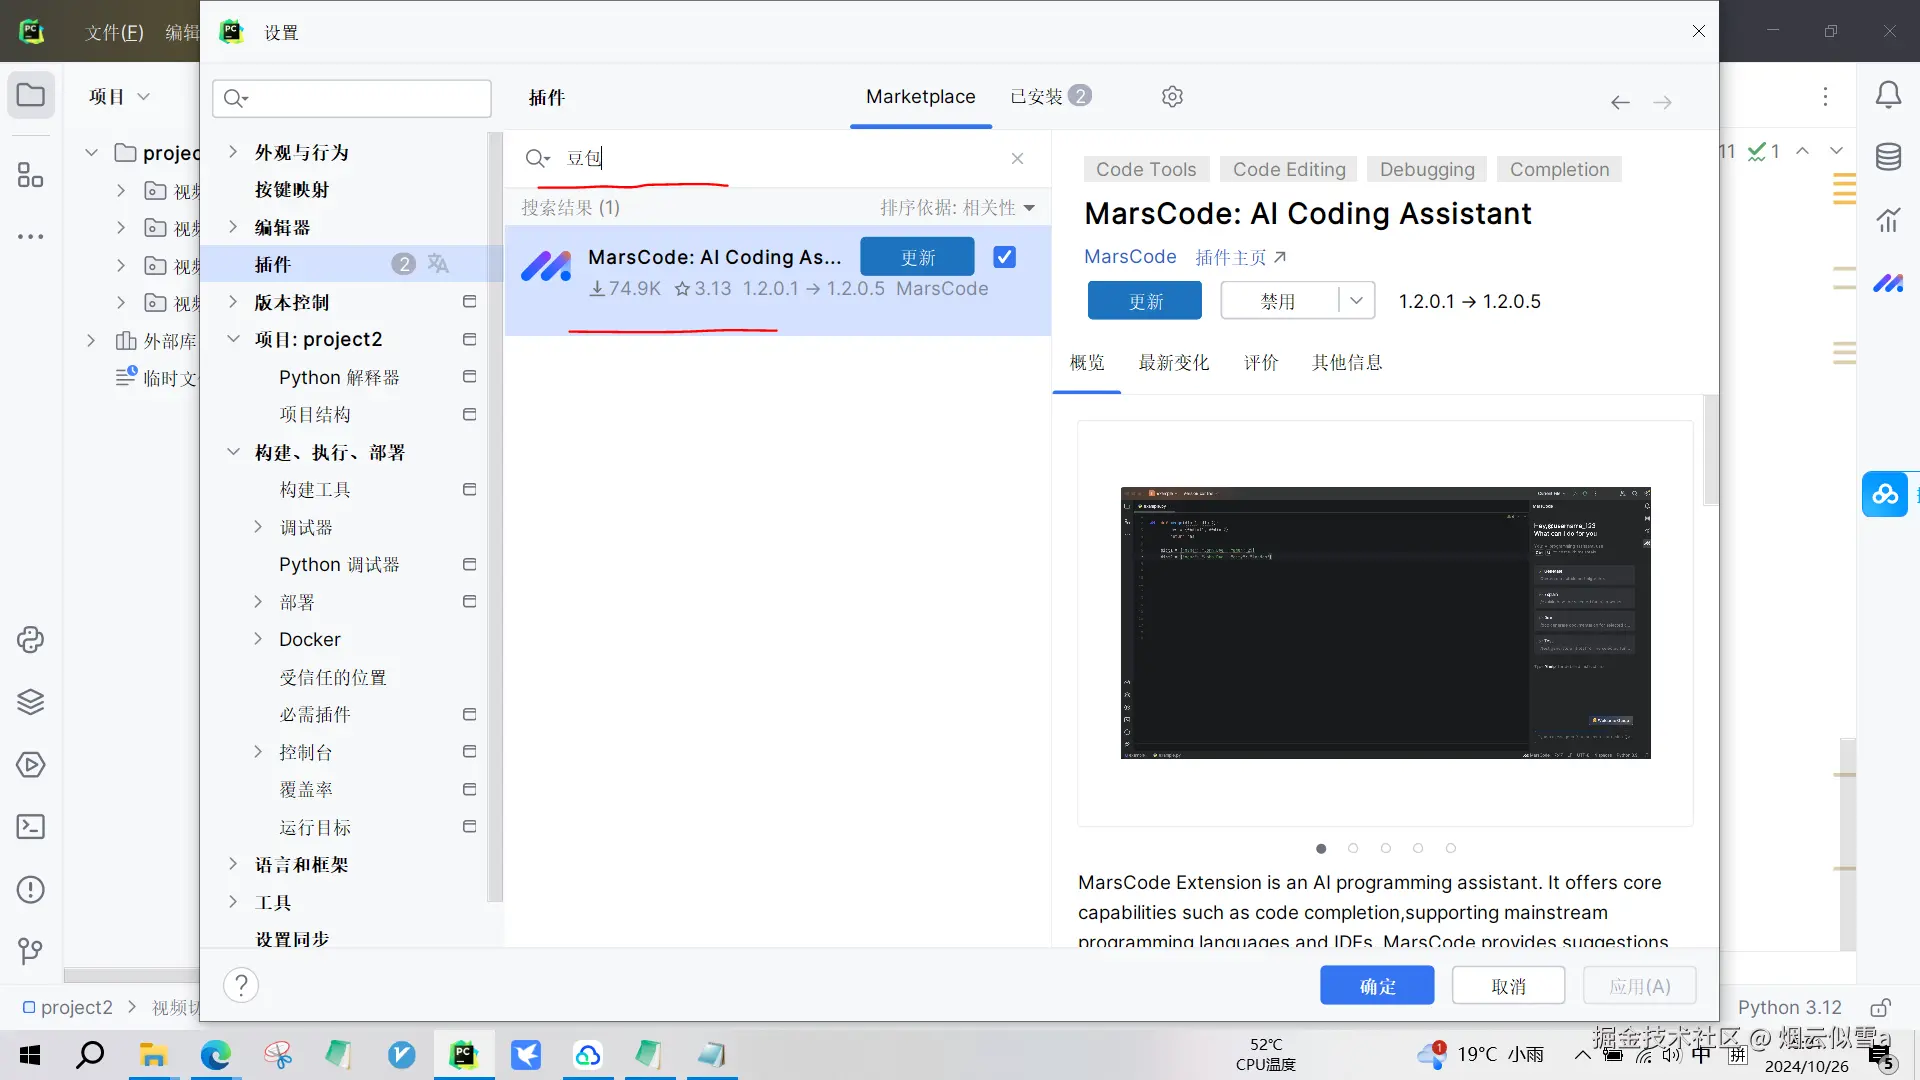
Task: Select last screenshot carousel dot
Action: pos(1450,848)
